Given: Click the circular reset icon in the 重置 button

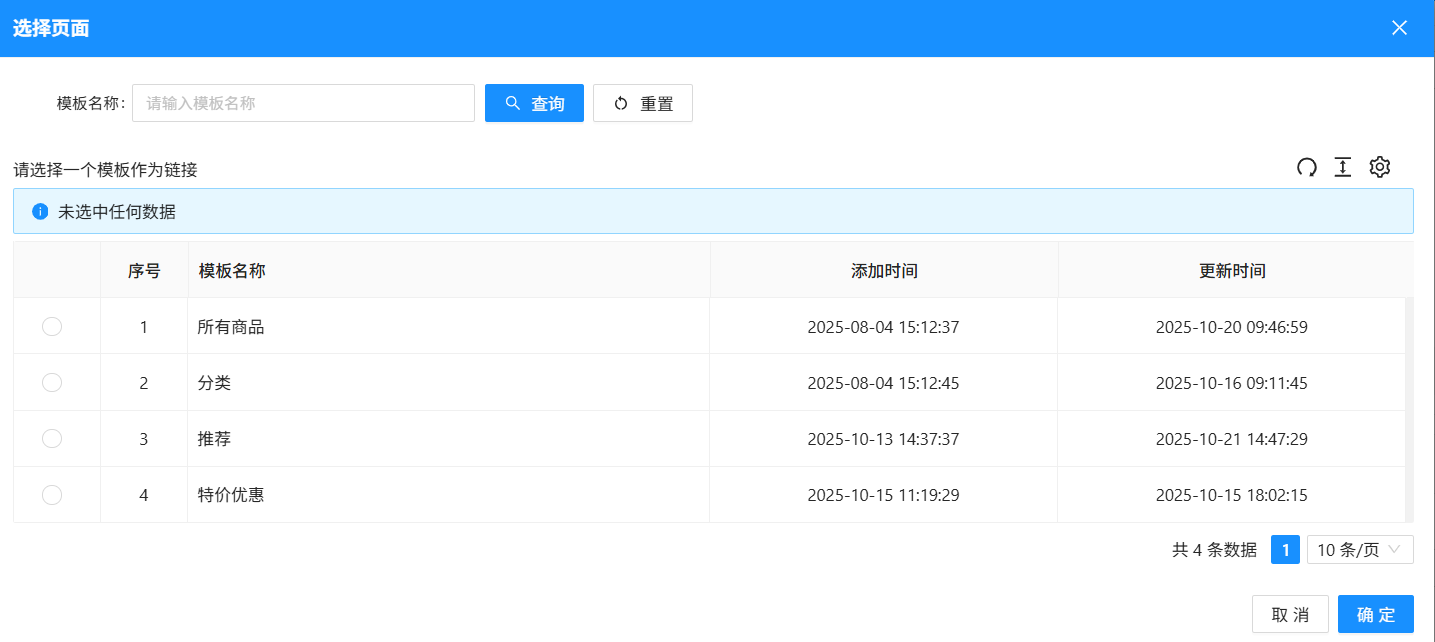Looking at the screenshot, I should click(x=620, y=102).
